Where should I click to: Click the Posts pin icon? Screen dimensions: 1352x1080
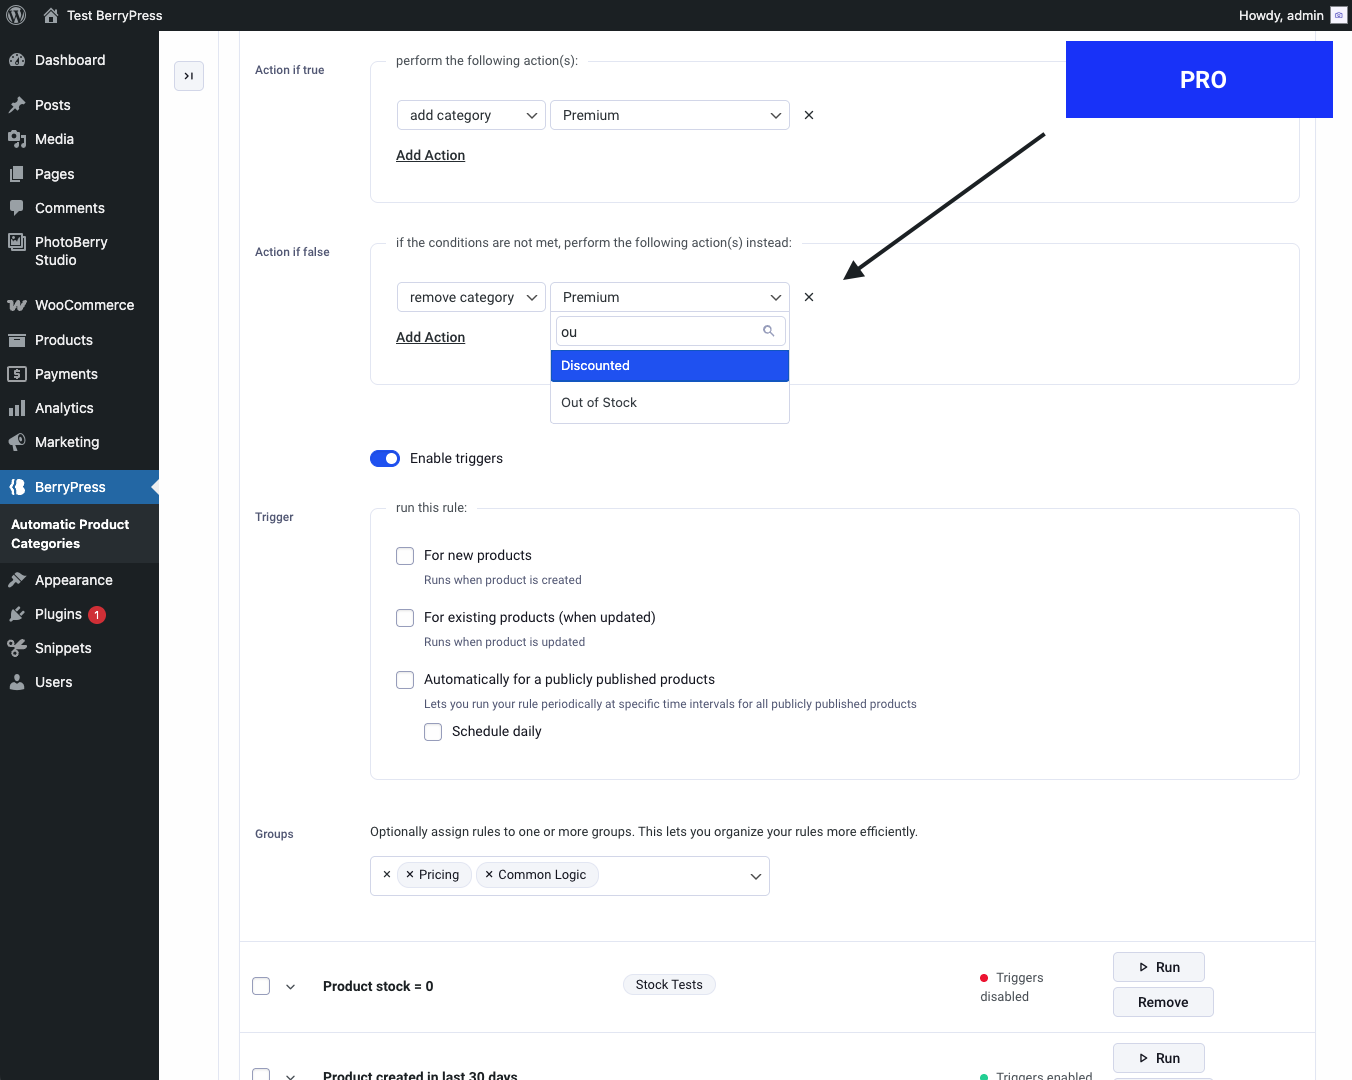click(x=17, y=105)
